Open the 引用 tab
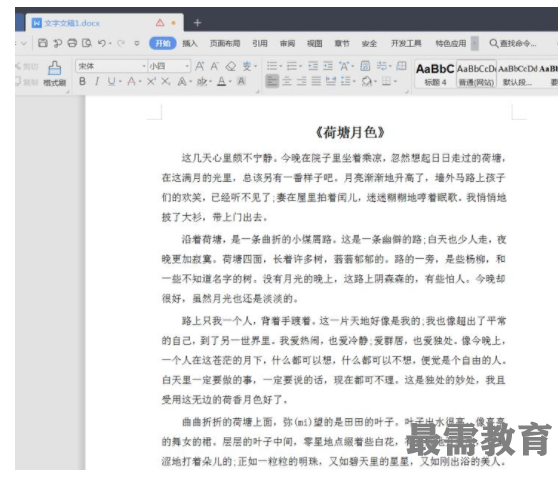558x479 pixels. coord(260,43)
